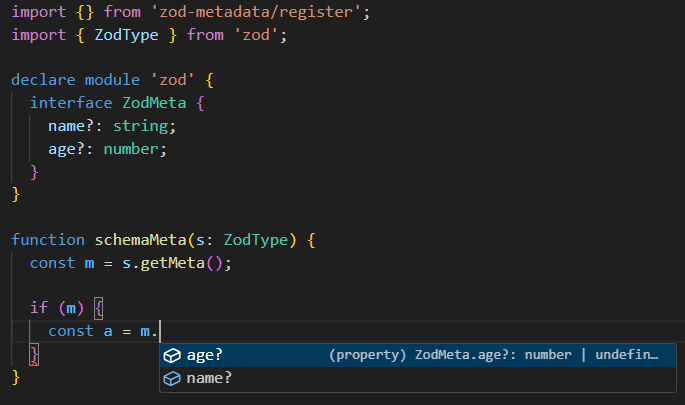
Task: Select the 'age?' autocomplete suggestion
Action: [418, 355]
